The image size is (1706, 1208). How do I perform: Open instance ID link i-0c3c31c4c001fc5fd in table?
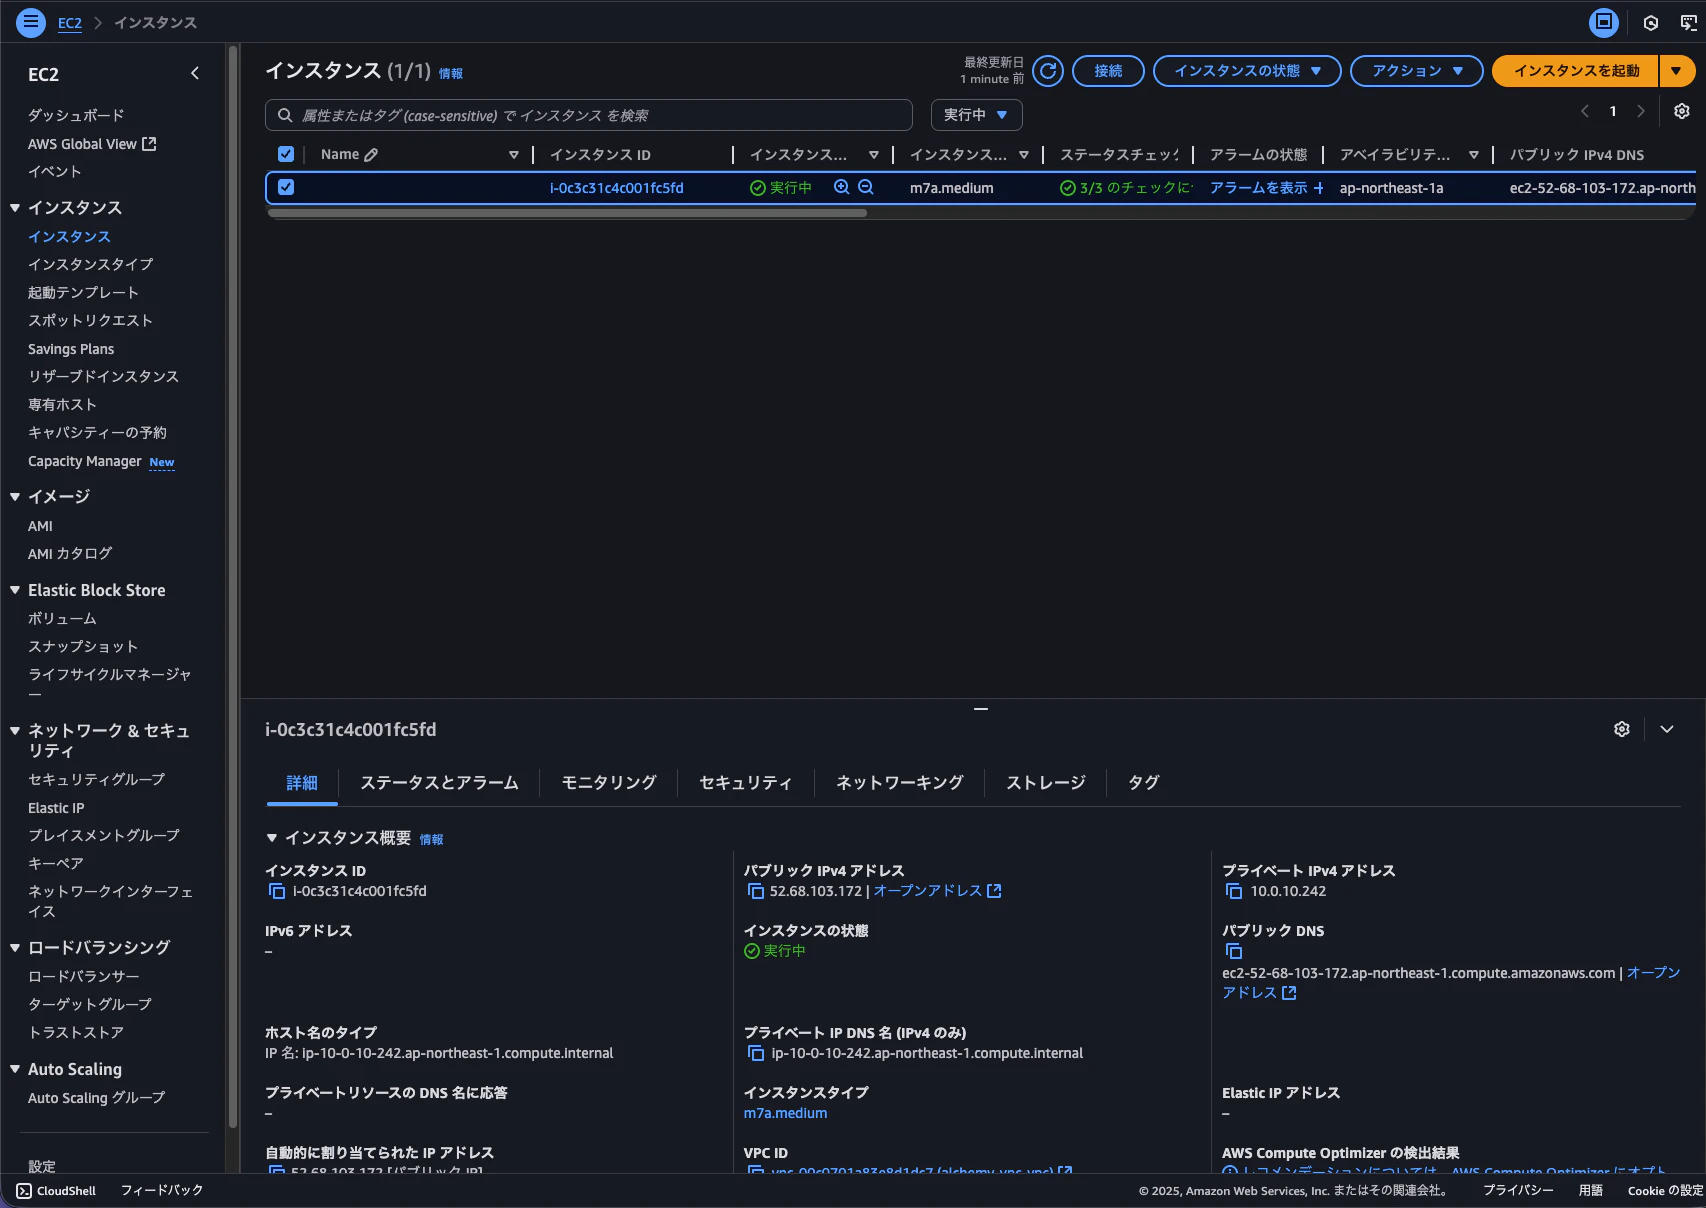(x=617, y=188)
